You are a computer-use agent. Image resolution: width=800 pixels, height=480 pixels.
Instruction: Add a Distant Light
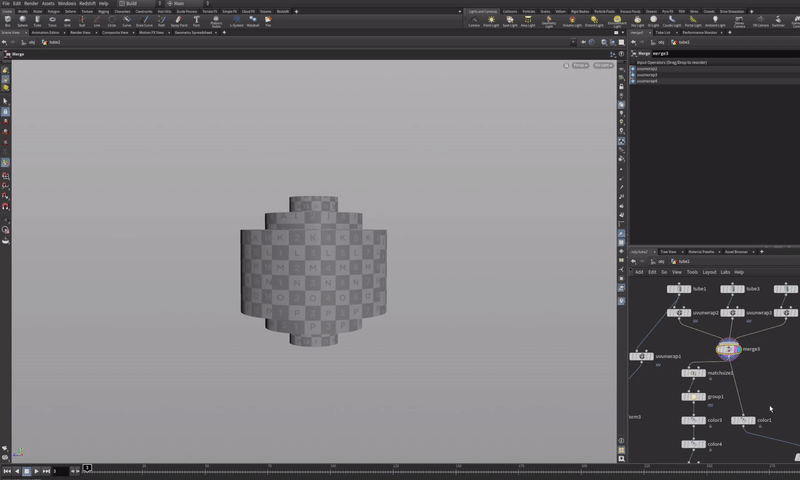click(x=594, y=21)
